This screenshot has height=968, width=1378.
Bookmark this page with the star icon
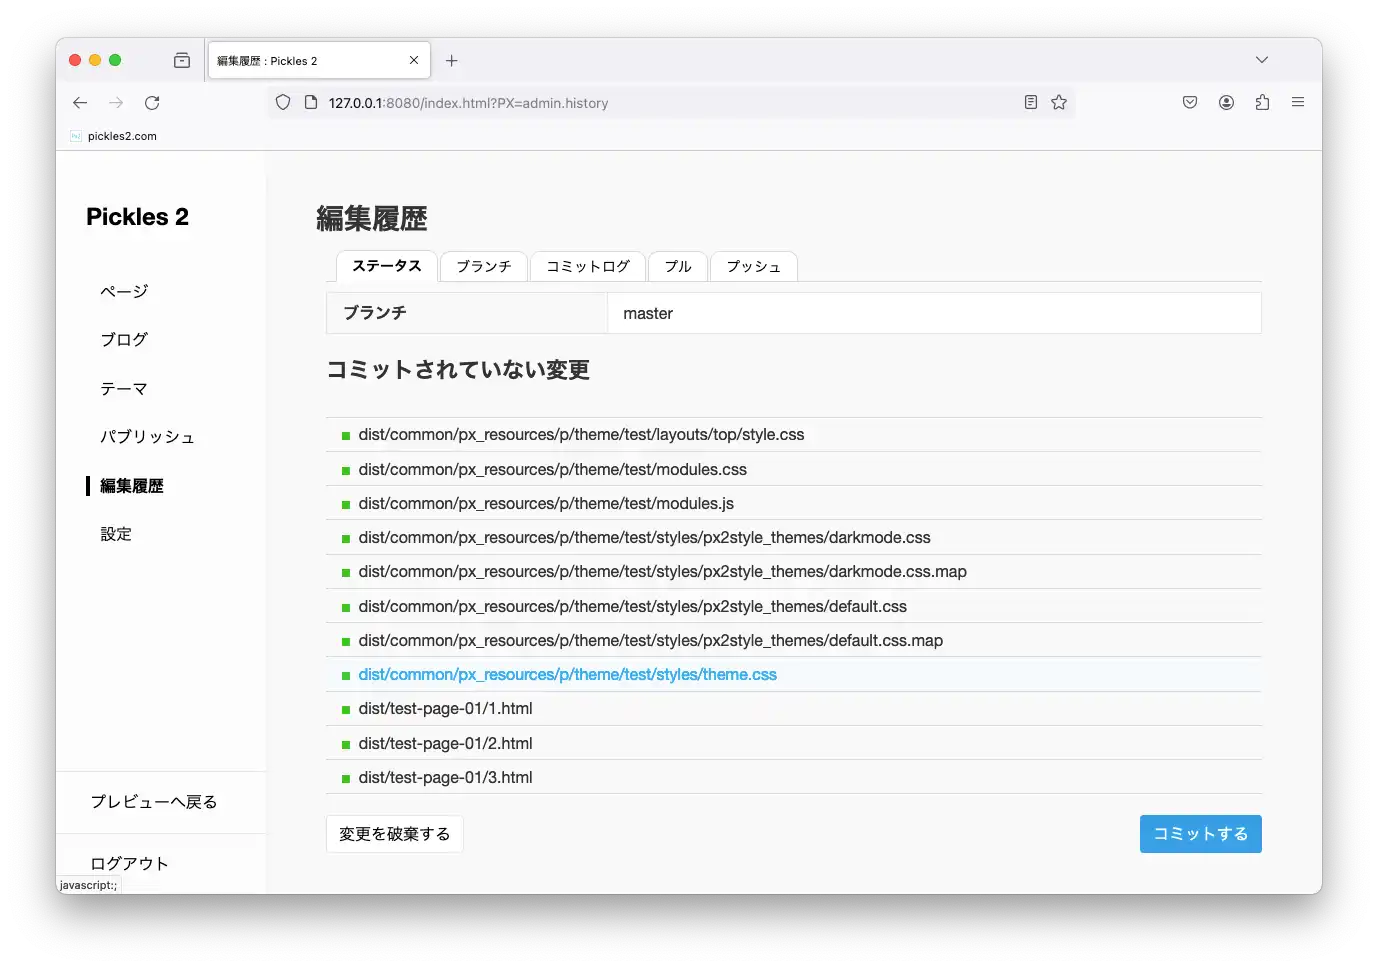1059,103
